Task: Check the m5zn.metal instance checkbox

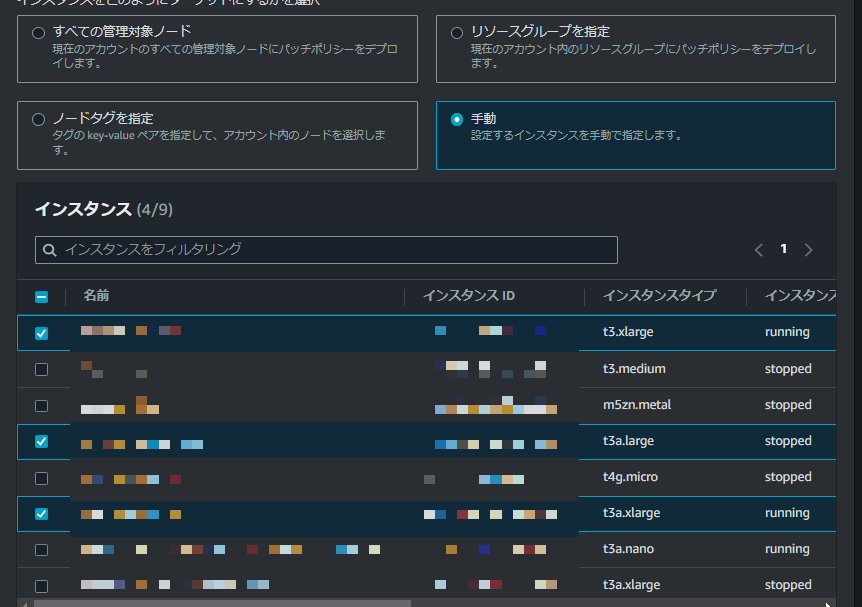Action: click(x=42, y=405)
